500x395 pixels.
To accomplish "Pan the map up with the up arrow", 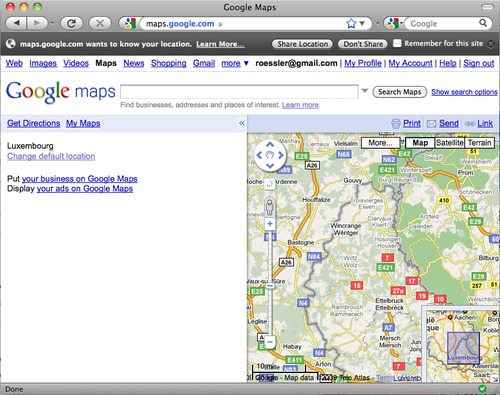I will 270,145.
